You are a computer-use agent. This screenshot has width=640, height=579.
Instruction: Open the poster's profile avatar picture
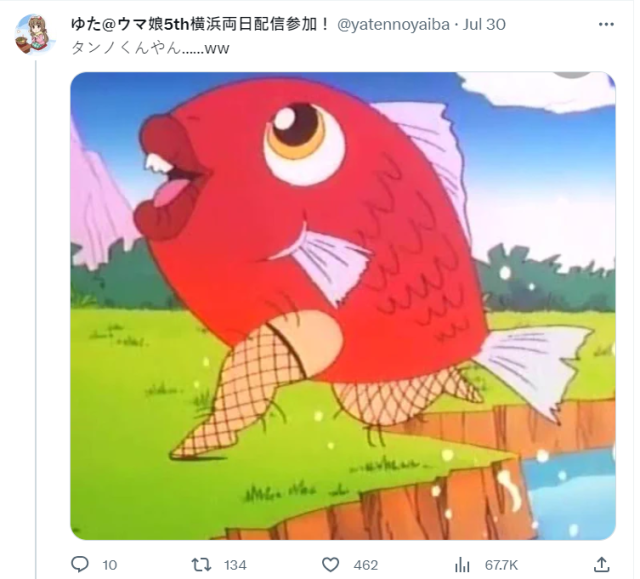(x=33, y=34)
